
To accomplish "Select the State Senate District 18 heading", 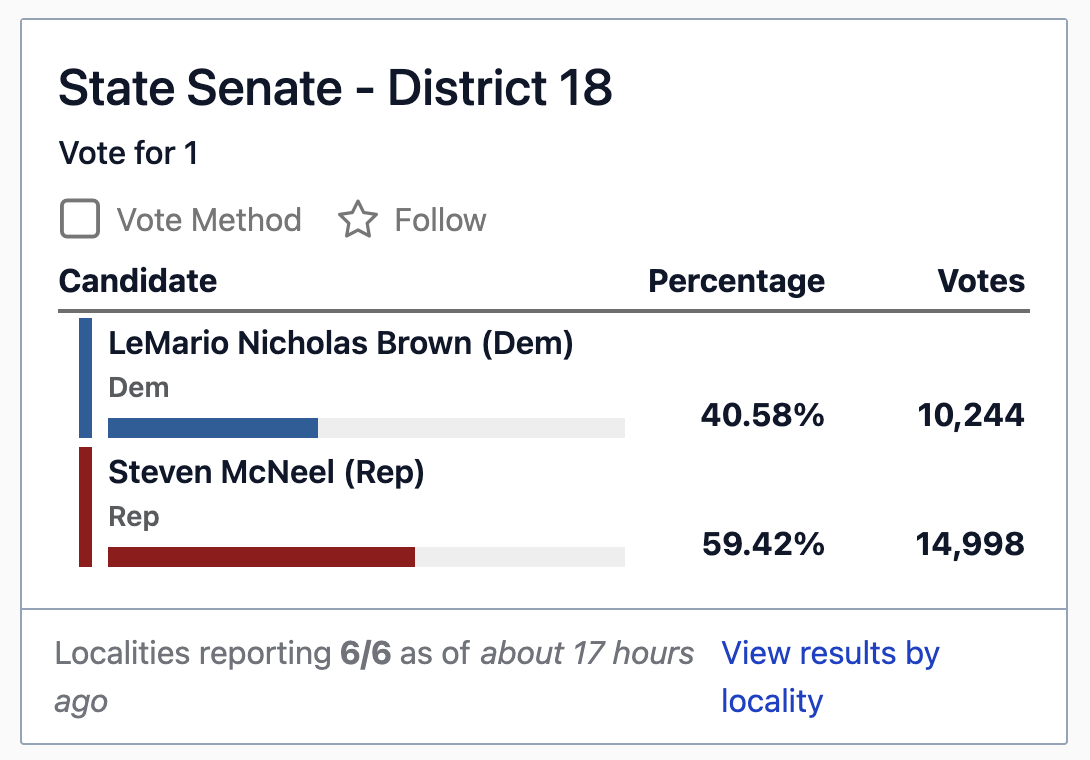I will pyautogui.click(x=337, y=88).
